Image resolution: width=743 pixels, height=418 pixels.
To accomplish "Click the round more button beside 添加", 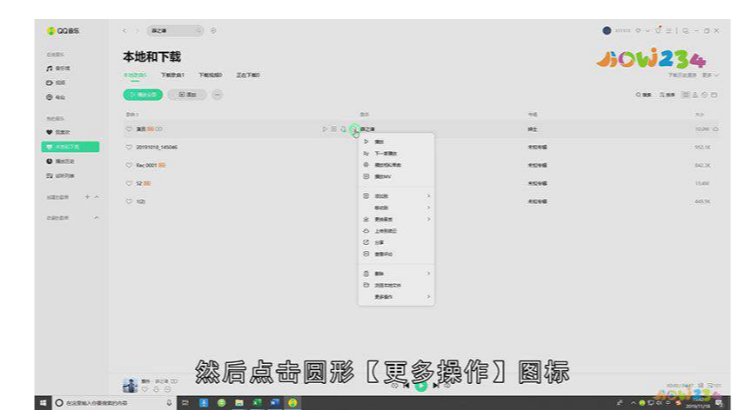I will tap(217, 95).
